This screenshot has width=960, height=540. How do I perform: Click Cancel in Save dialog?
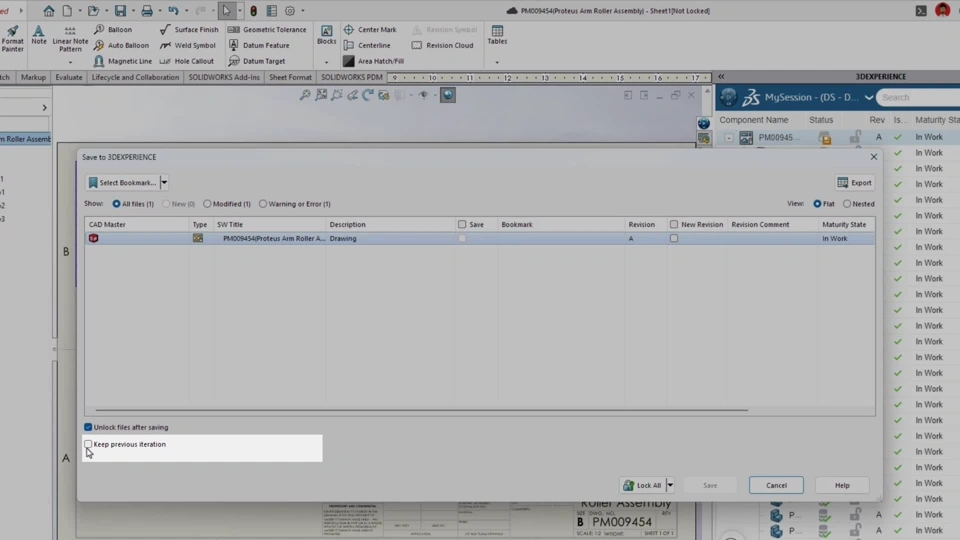click(x=776, y=485)
